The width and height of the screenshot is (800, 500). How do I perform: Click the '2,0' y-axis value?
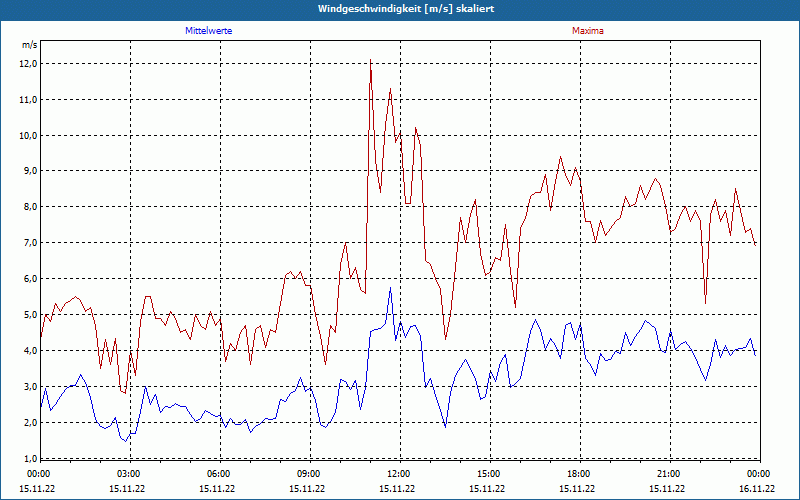click(x=30, y=423)
